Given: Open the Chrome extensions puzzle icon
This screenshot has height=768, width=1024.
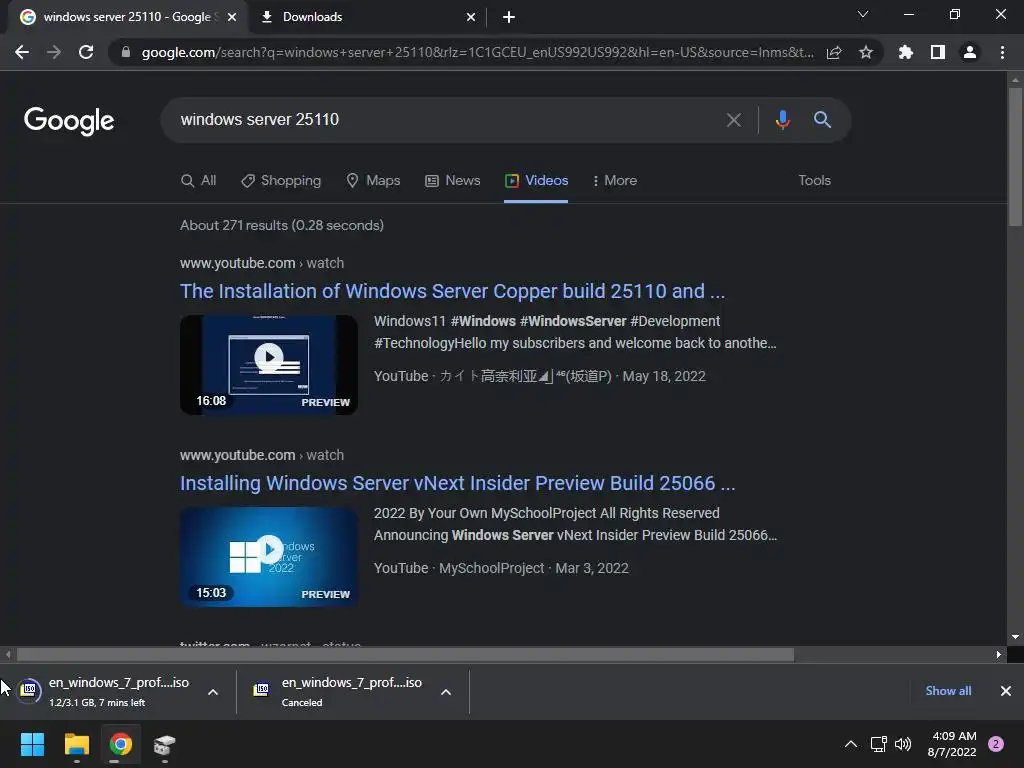Looking at the screenshot, I should 906,52.
